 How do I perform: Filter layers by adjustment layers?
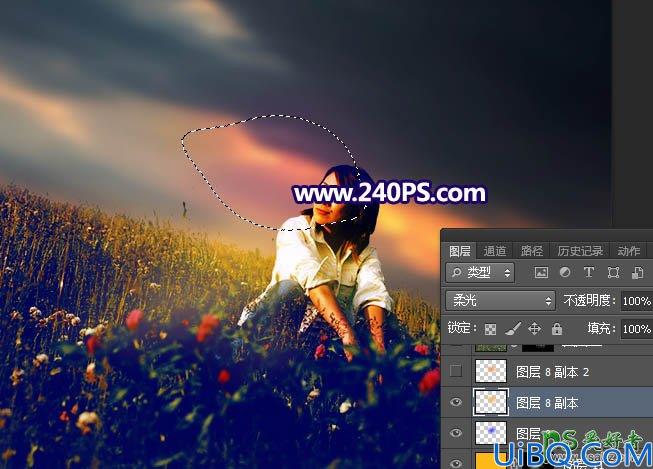(x=565, y=272)
